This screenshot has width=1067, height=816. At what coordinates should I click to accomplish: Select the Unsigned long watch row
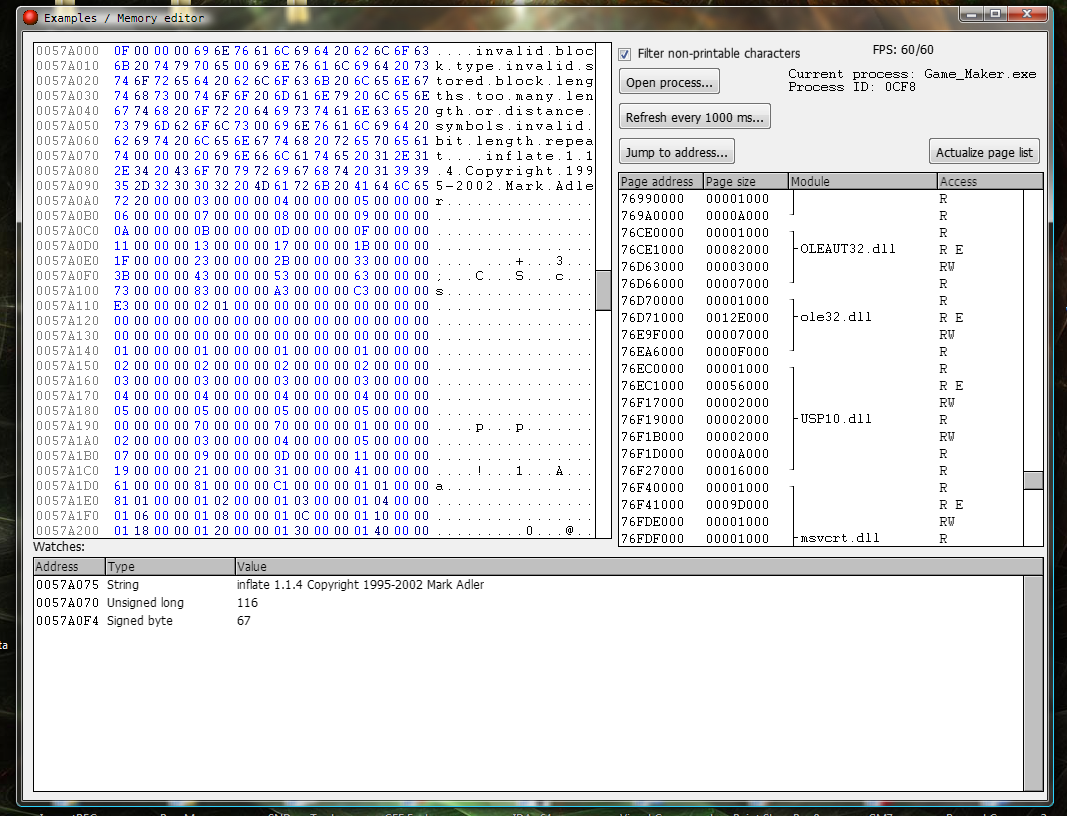[x=146, y=603]
